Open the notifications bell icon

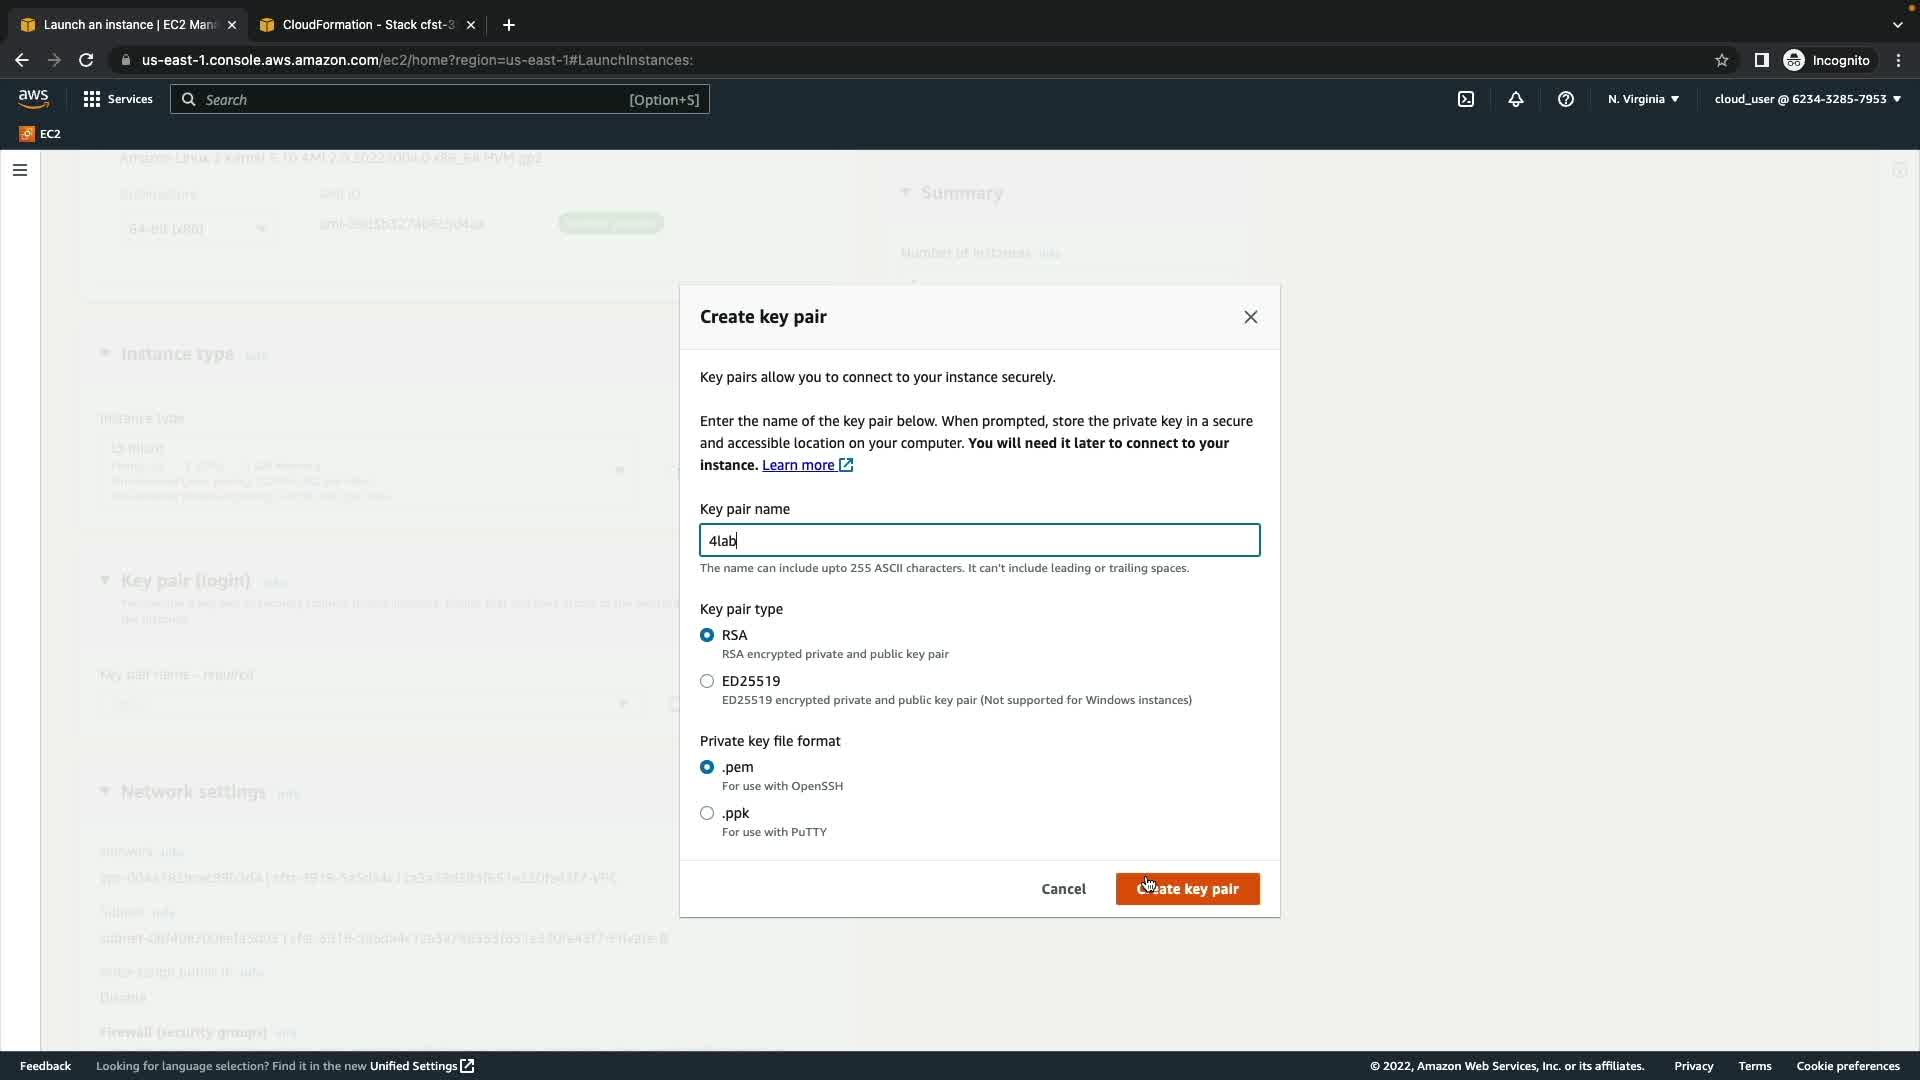tap(1516, 99)
